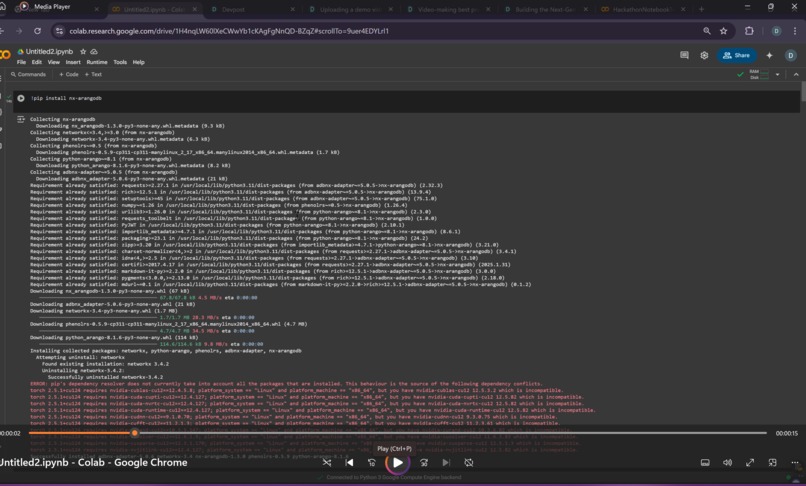Open a new Chrome tab
The image size is (806, 486).
(x=701, y=9)
